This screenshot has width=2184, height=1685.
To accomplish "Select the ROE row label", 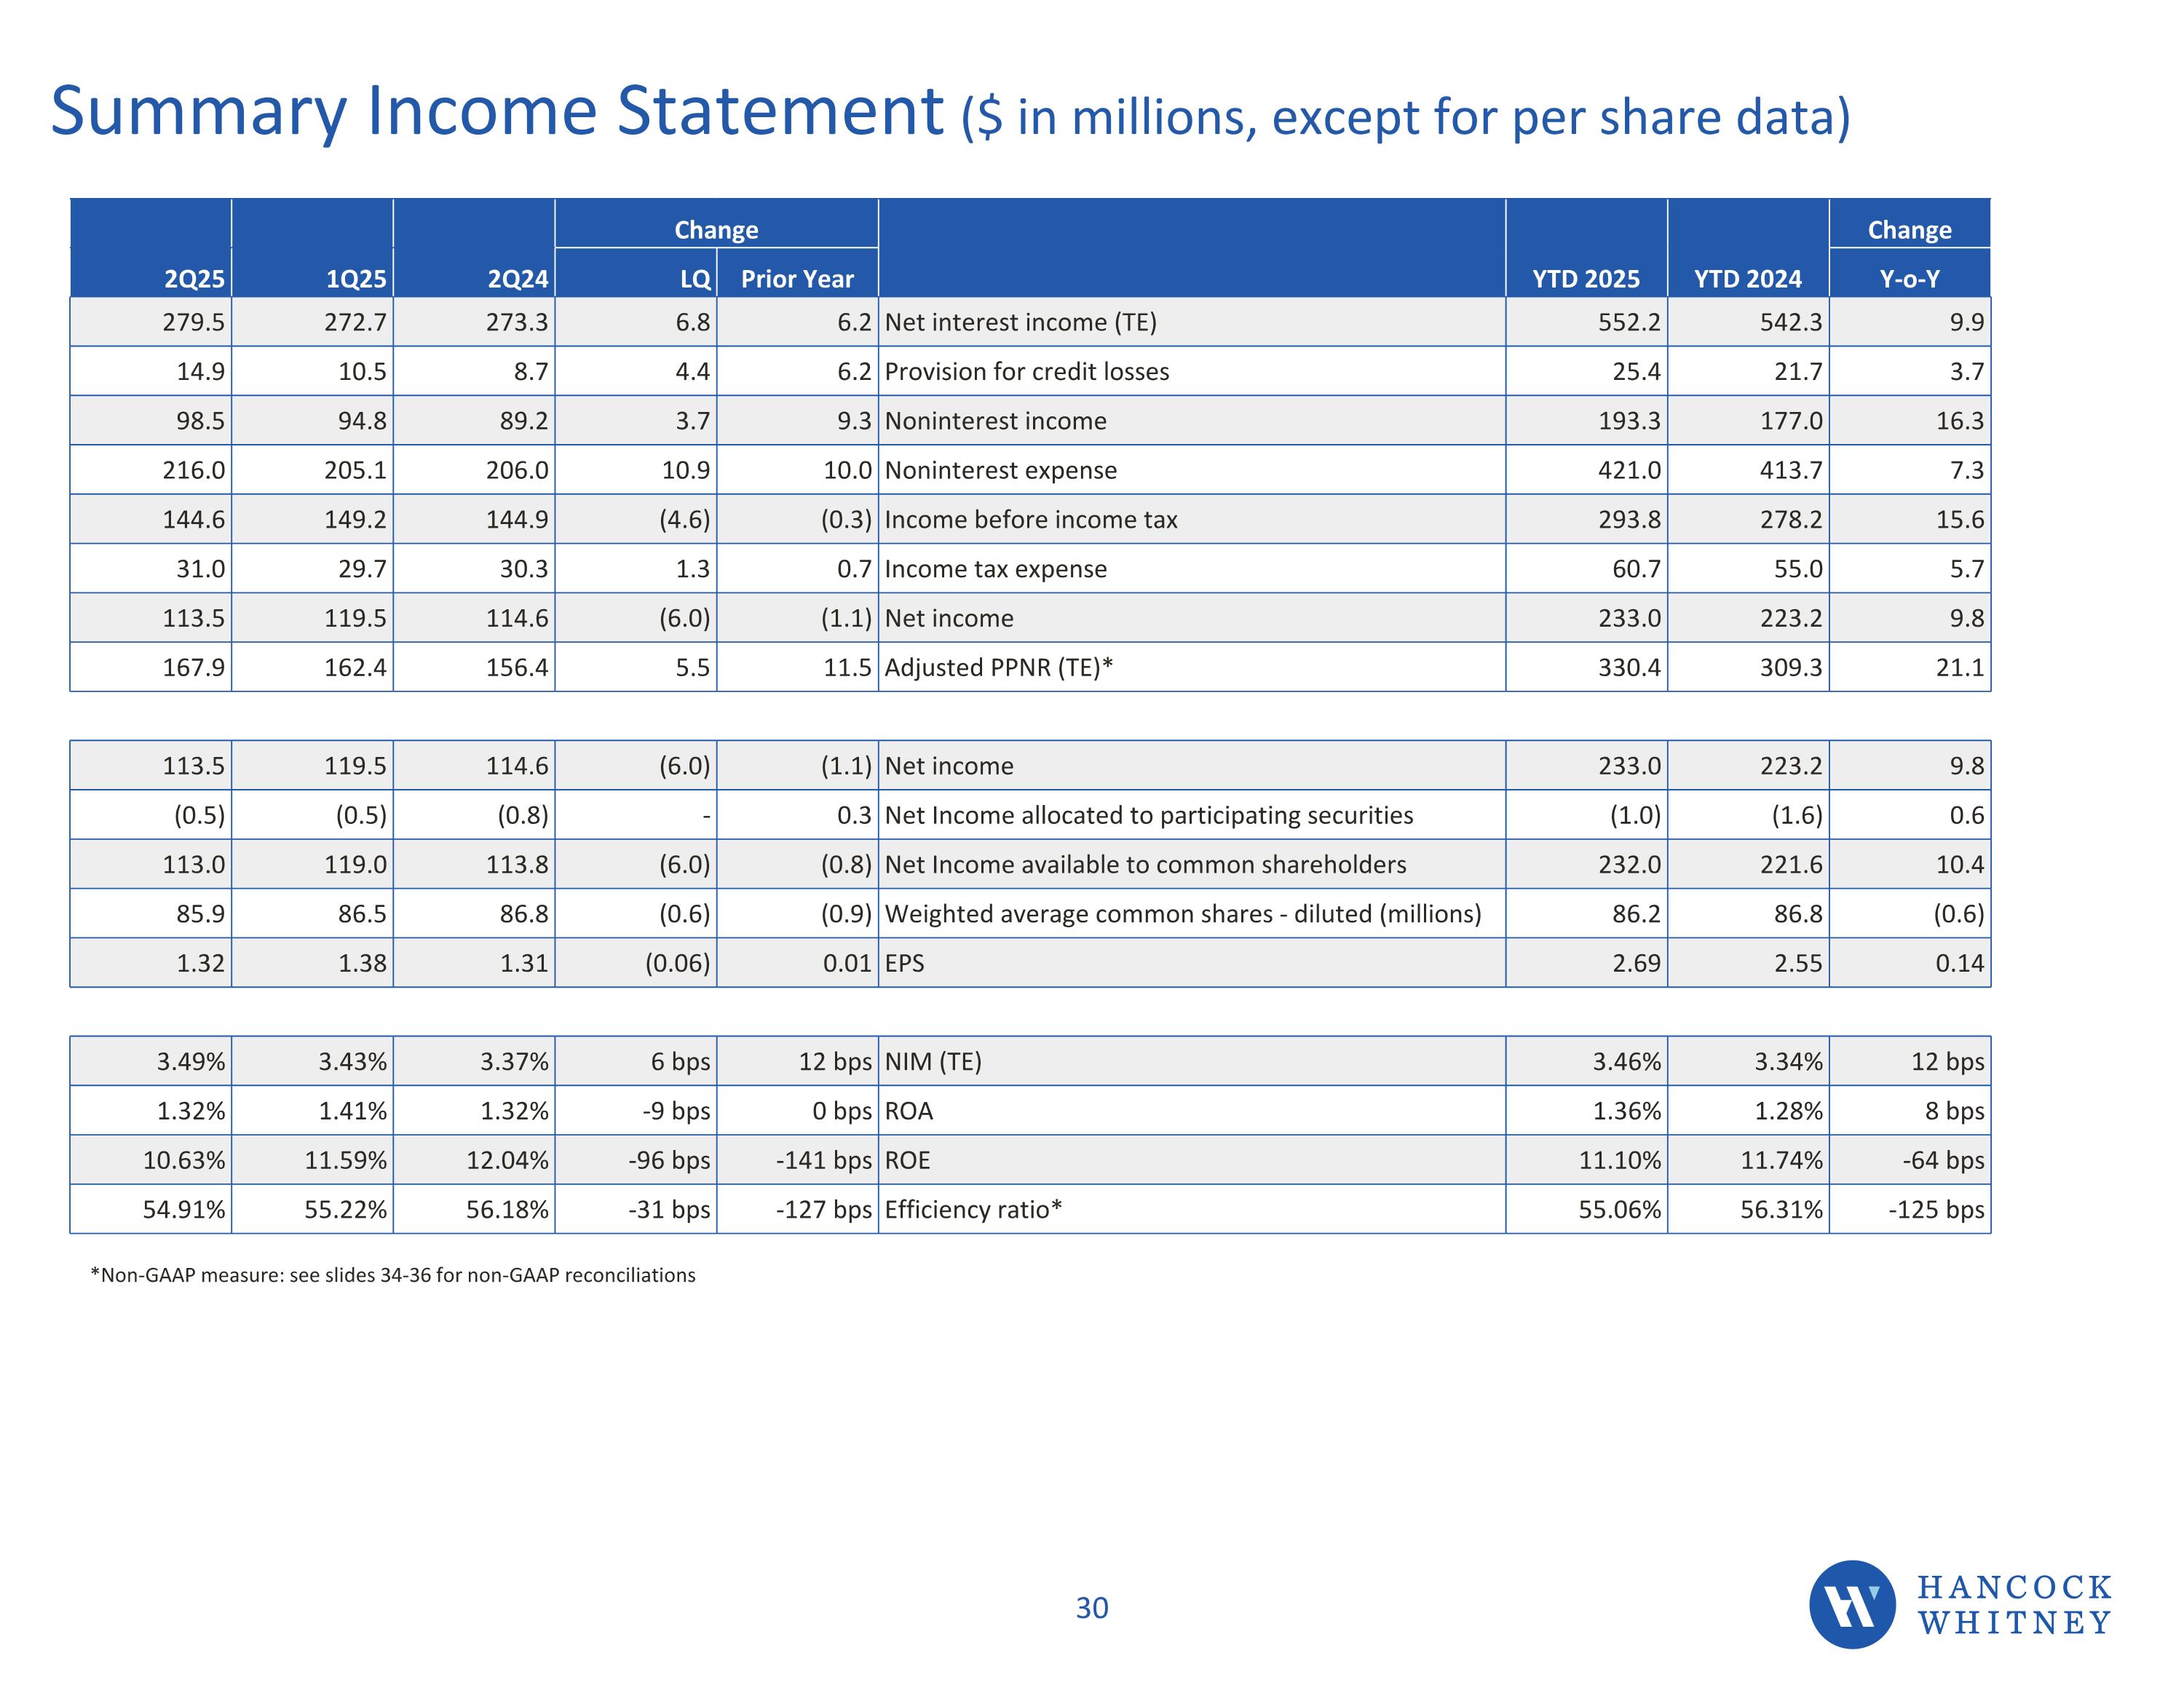I will pos(907,1160).
